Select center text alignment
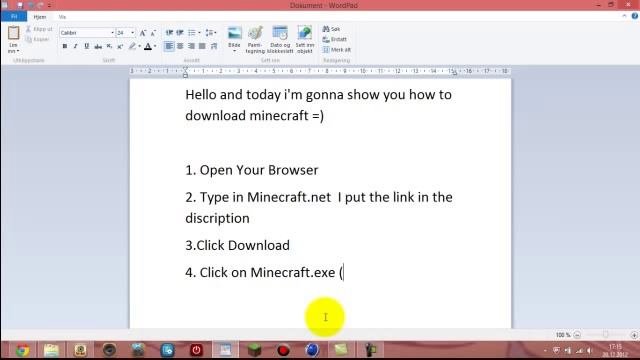Image resolution: width=640 pixels, height=360 pixels. tap(180, 47)
